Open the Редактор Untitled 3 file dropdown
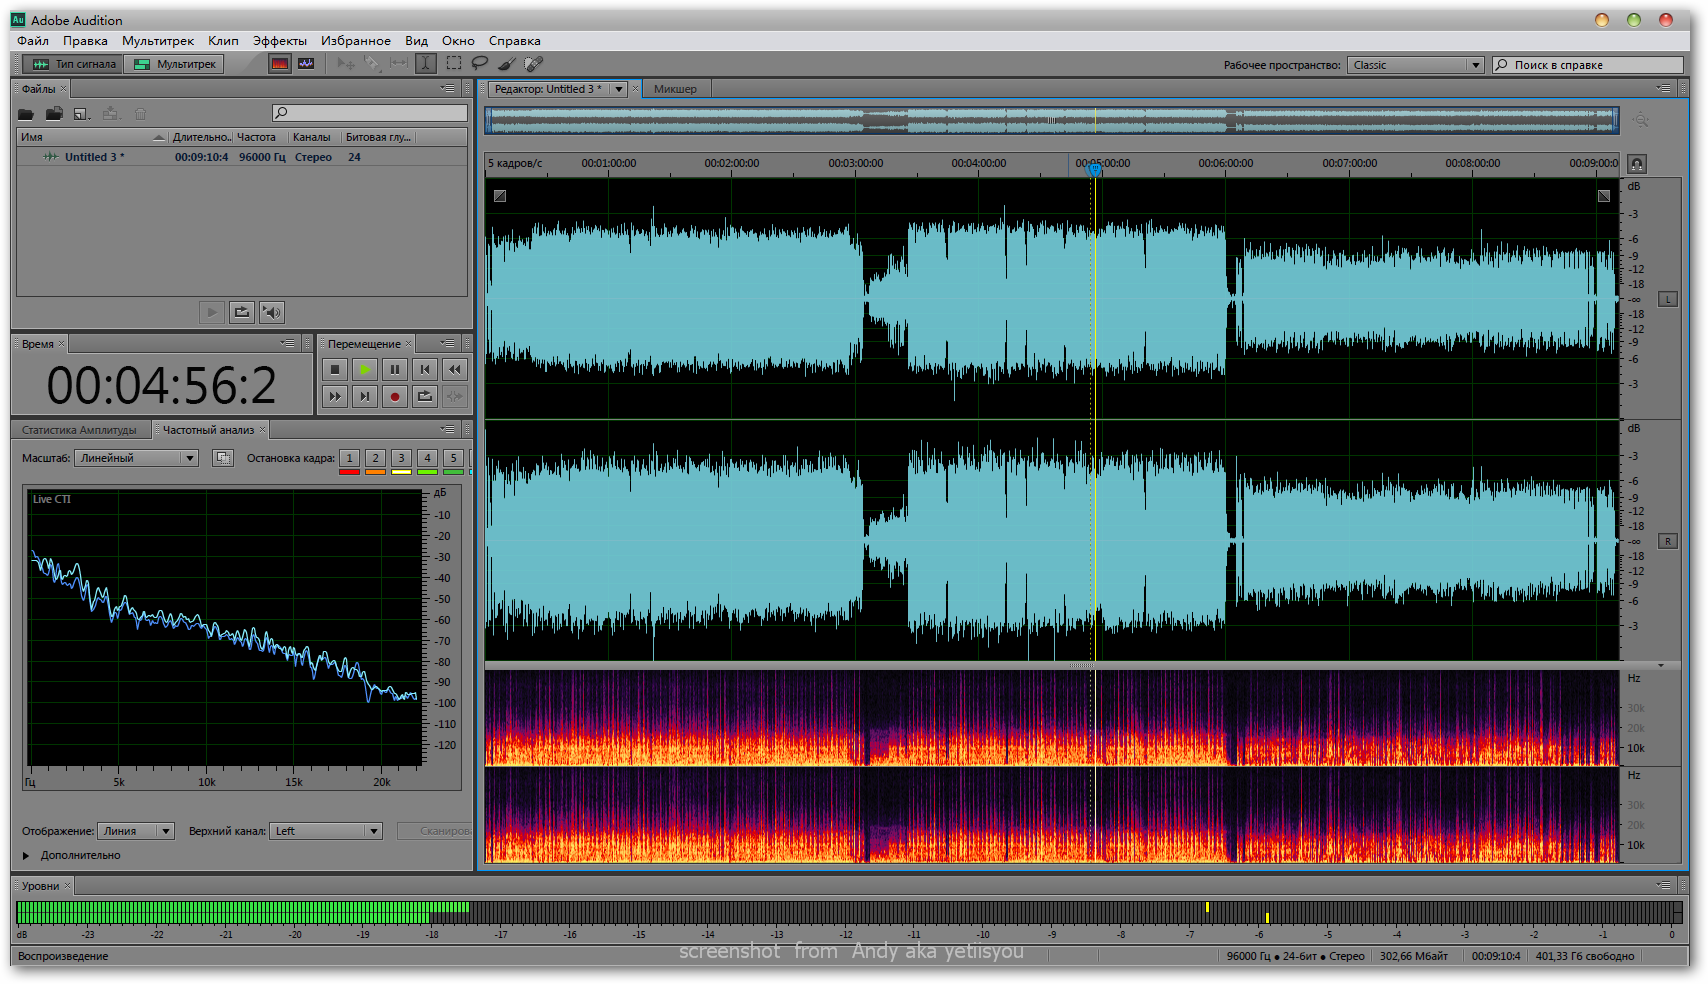Screen dimensions: 1708x984 coord(619,89)
